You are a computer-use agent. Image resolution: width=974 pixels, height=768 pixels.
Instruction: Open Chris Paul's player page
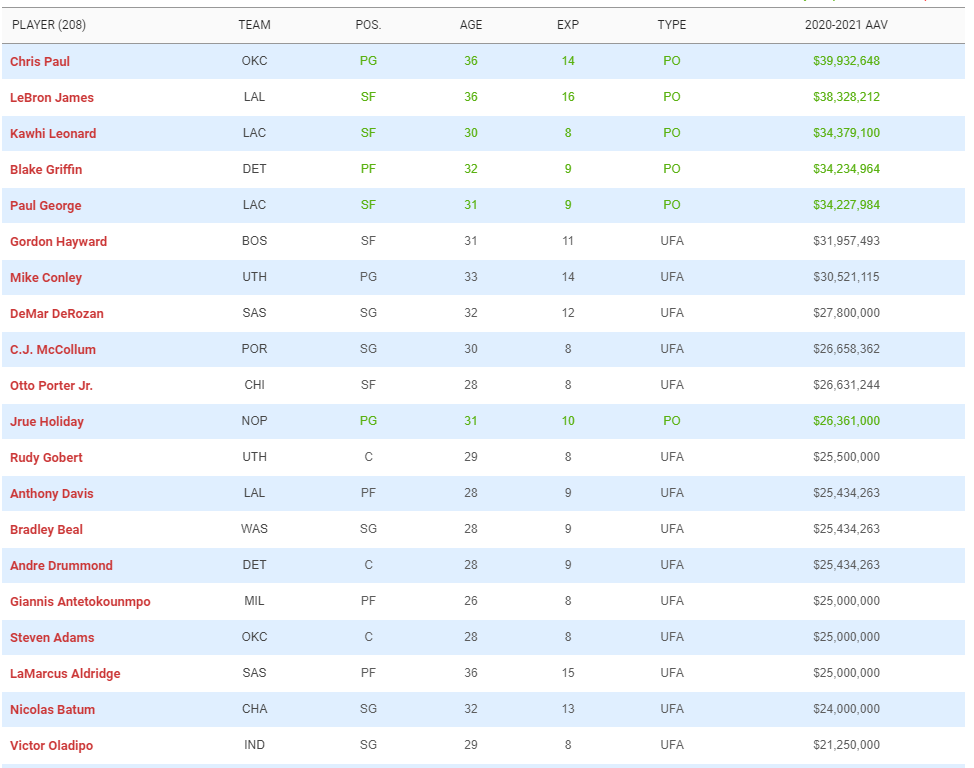40,62
